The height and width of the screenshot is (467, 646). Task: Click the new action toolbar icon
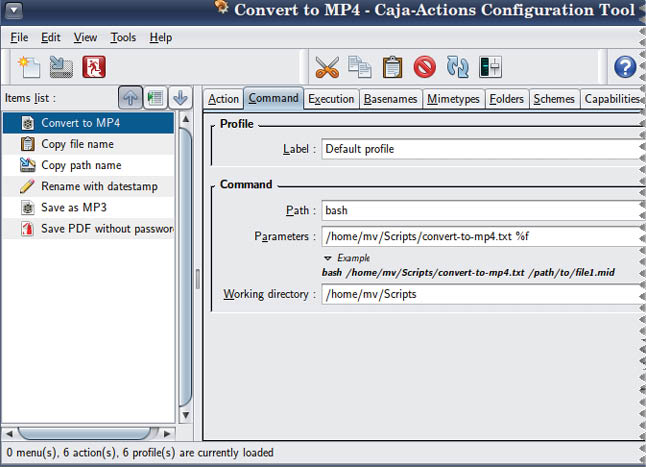point(27,67)
